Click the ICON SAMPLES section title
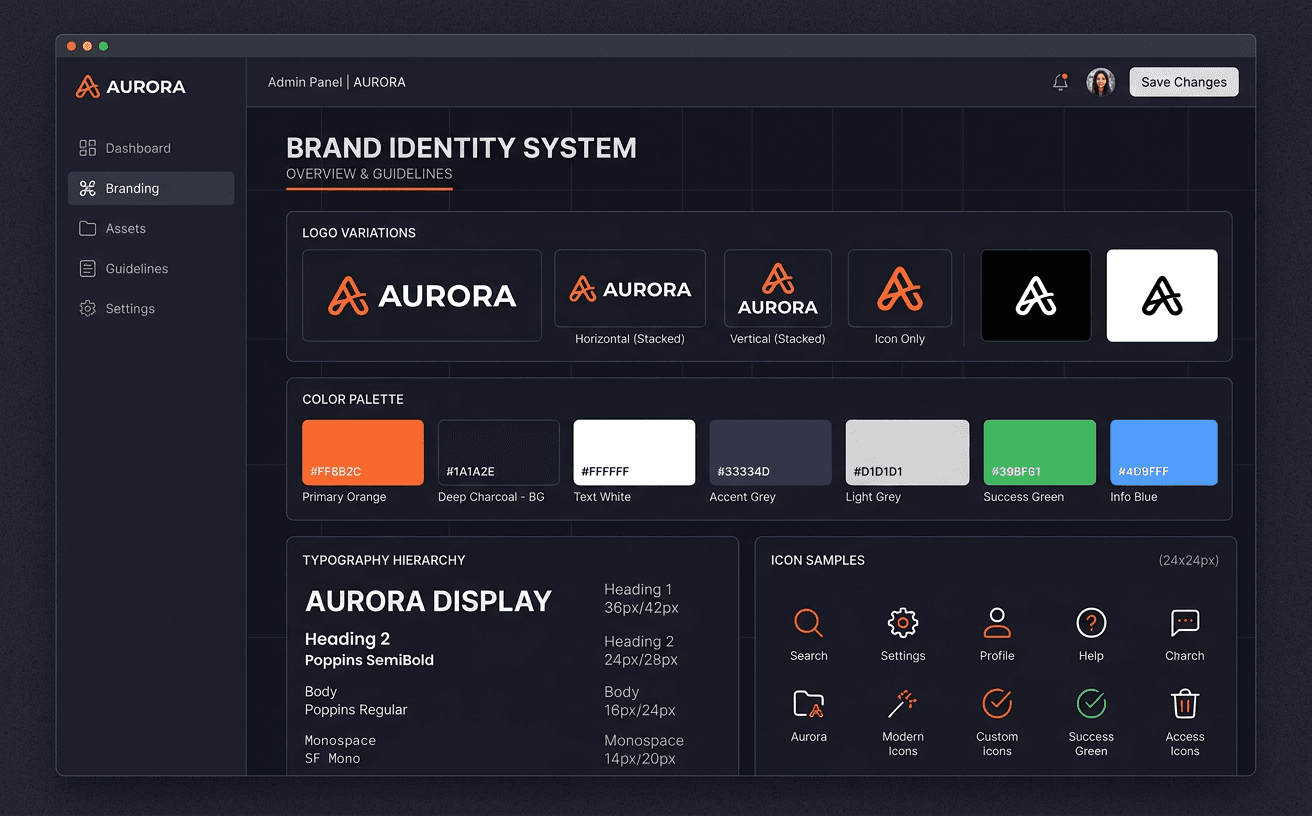 818,560
